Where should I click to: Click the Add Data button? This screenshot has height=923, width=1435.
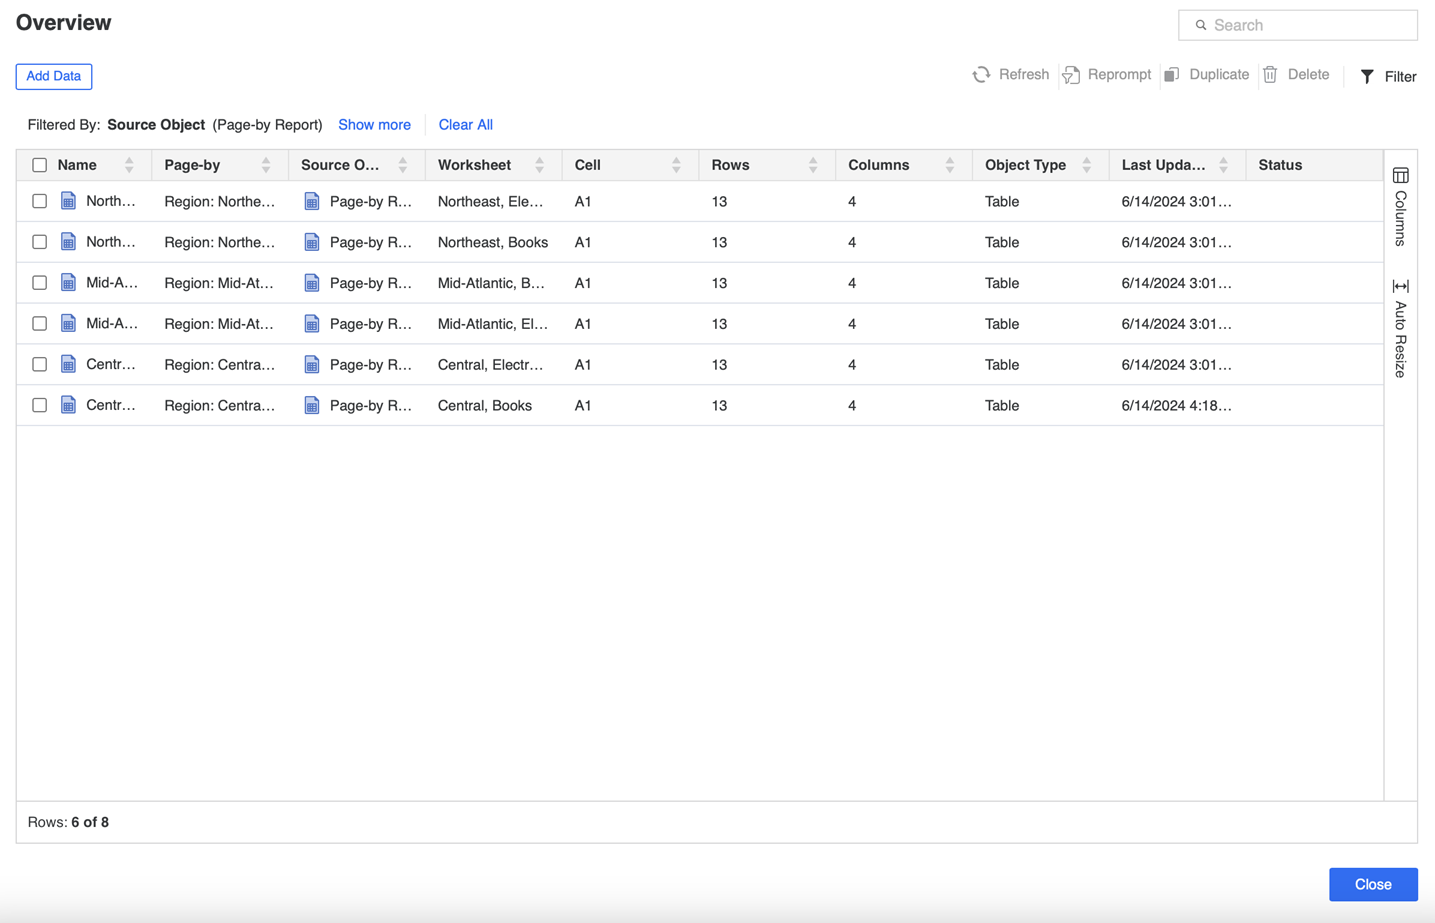click(54, 76)
